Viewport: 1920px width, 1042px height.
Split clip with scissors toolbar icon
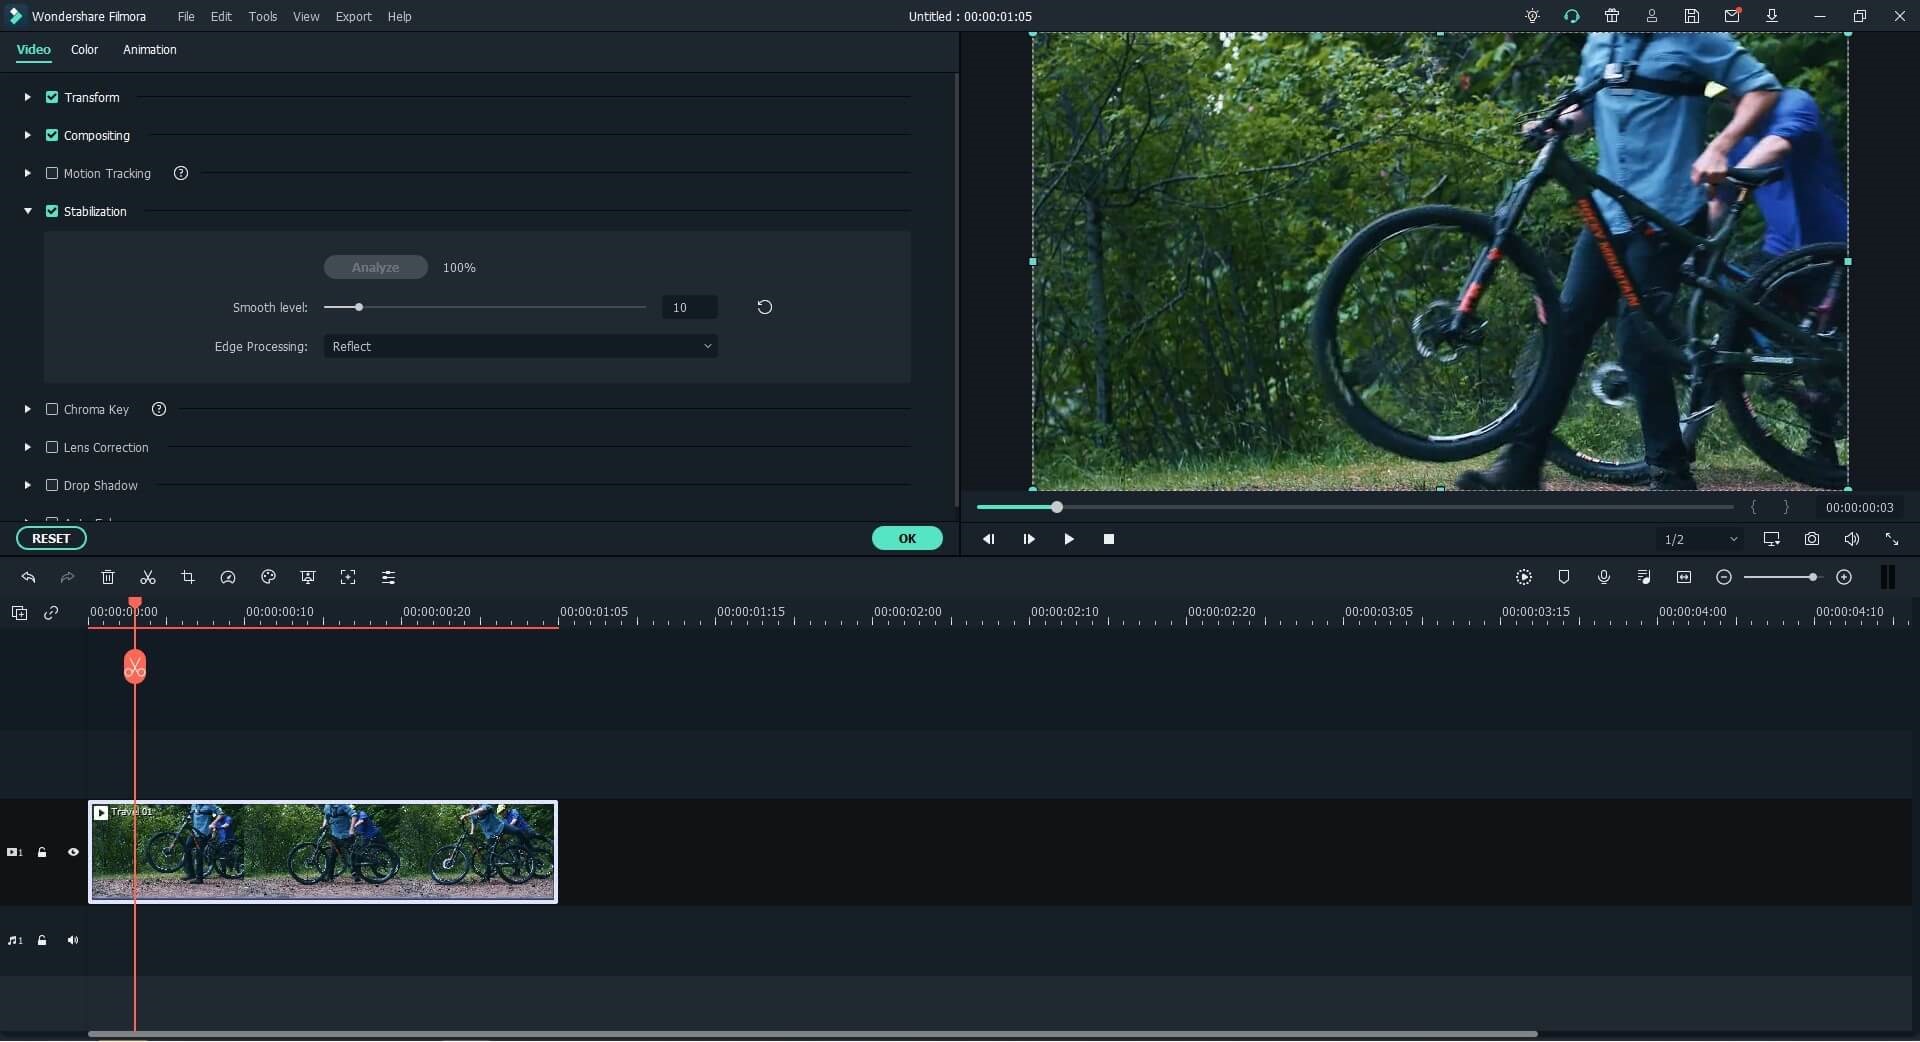pyautogui.click(x=148, y=578)
